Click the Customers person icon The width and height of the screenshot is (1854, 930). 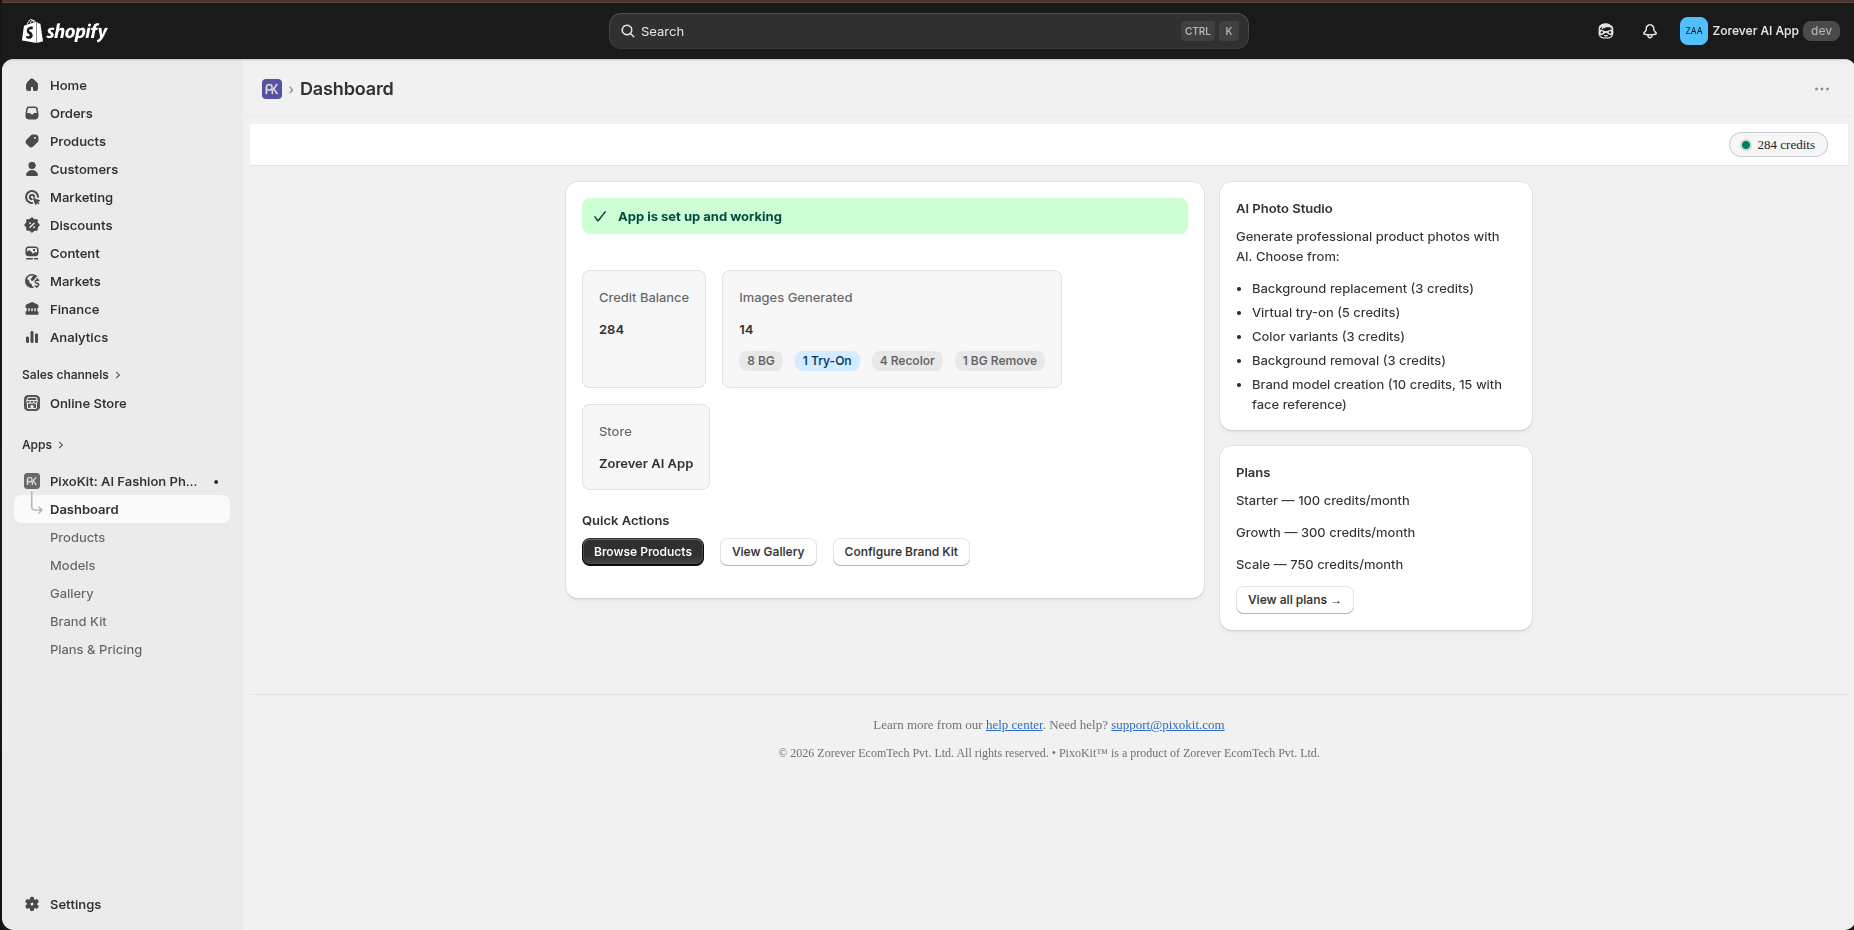click(x=32, y=169)
